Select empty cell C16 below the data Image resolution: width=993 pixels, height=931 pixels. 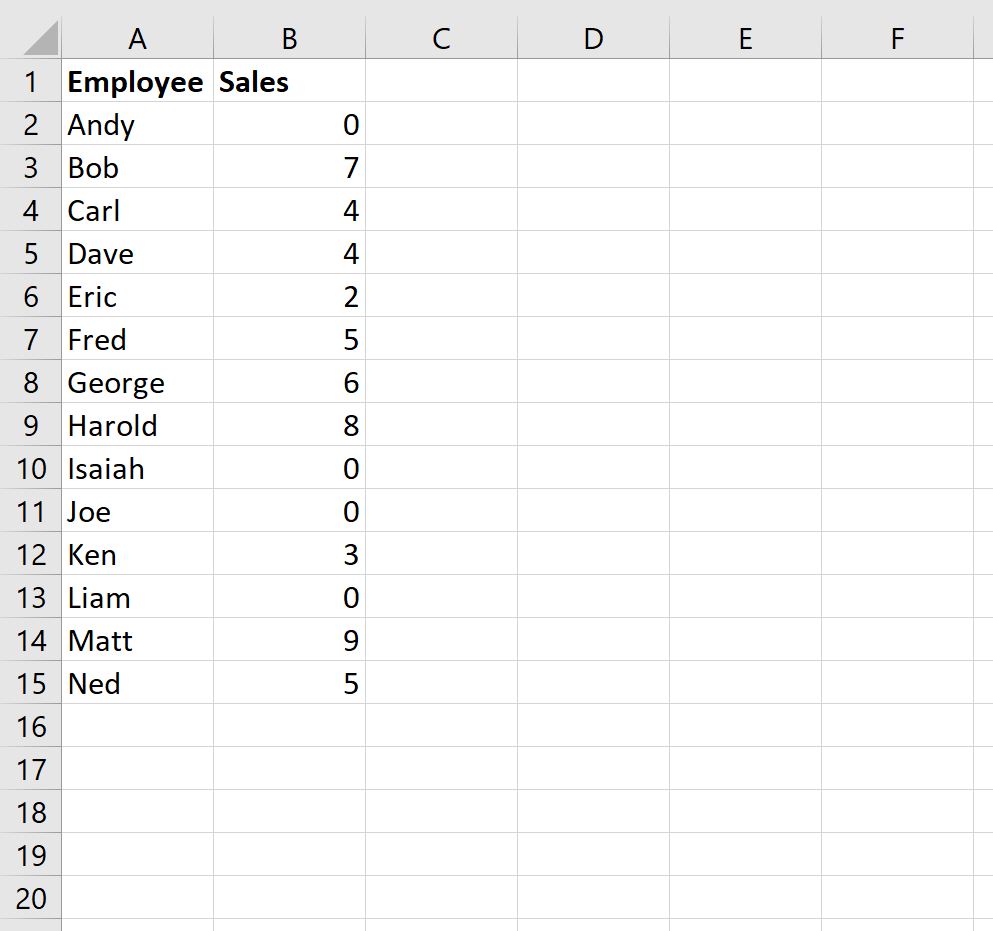pyautogui.click(x=440, y=727)
